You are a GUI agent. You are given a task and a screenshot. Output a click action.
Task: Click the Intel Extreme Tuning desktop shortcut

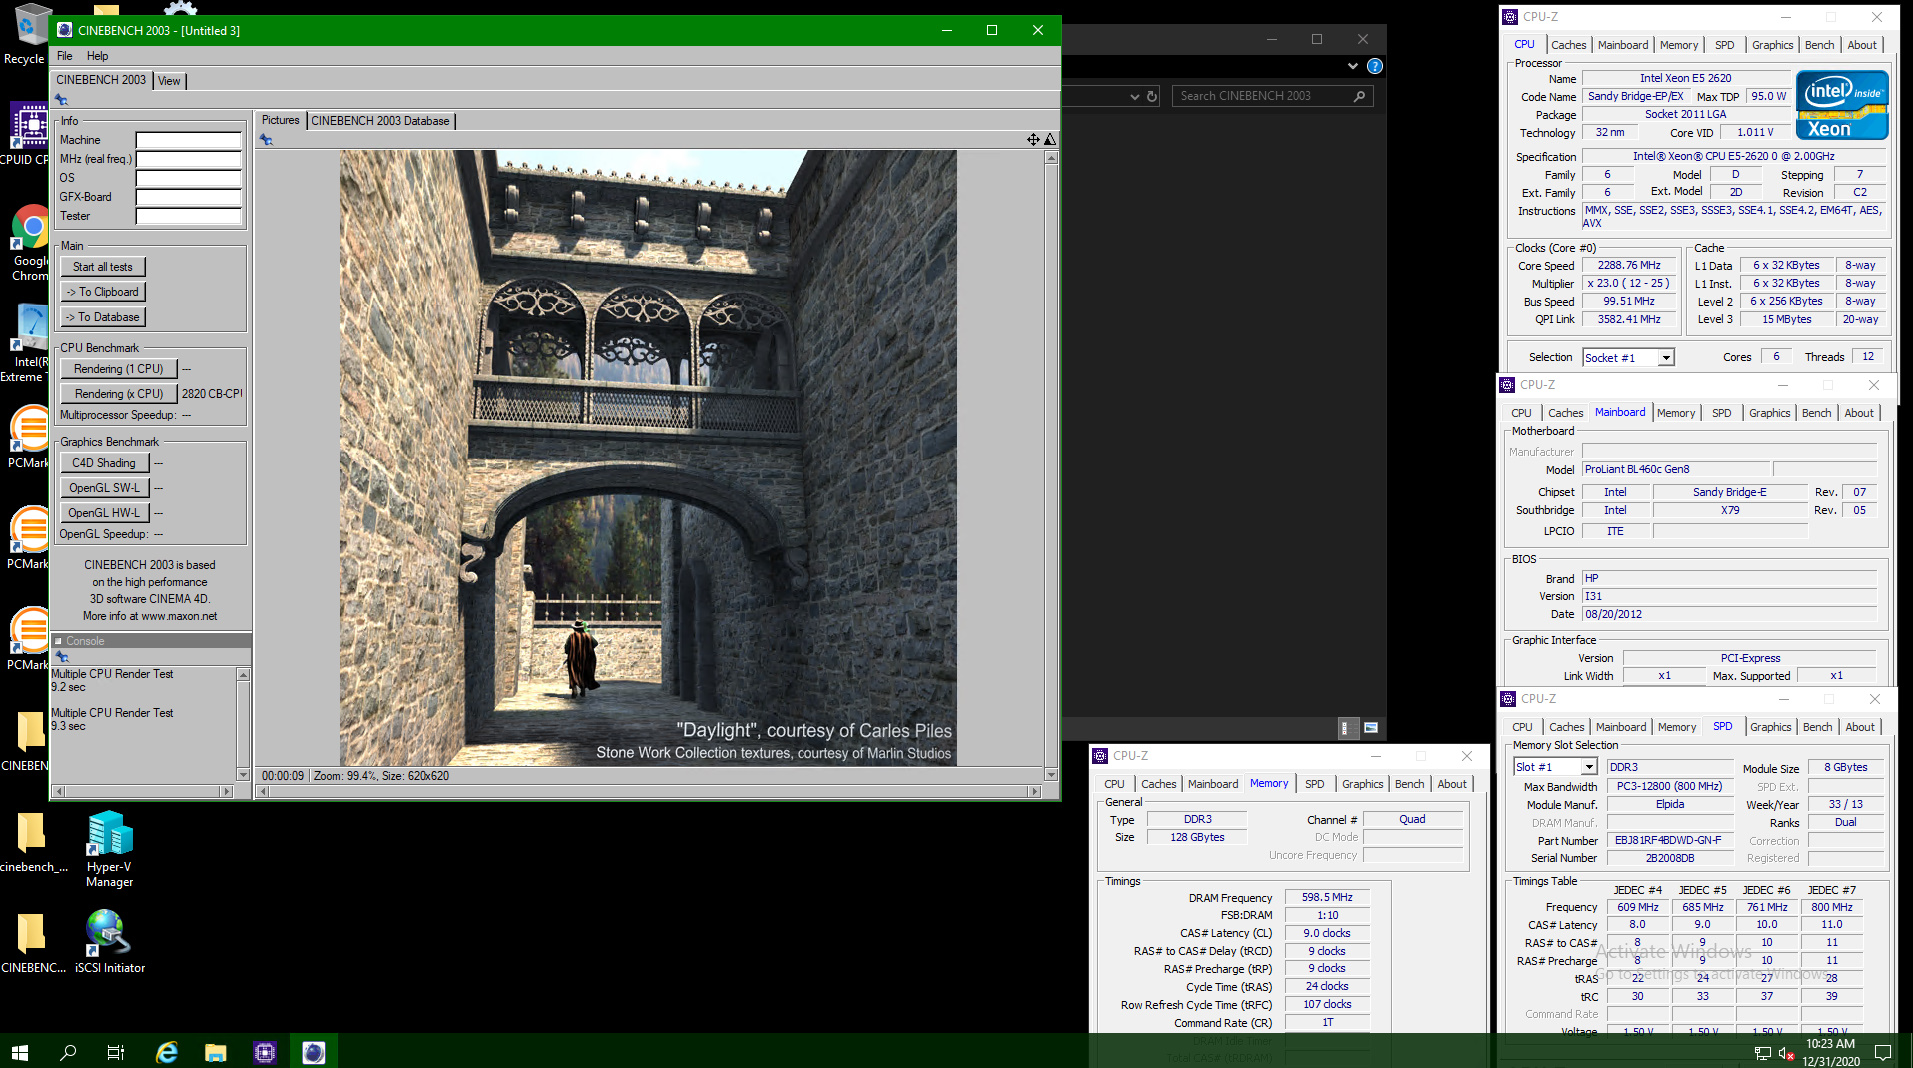28,343
